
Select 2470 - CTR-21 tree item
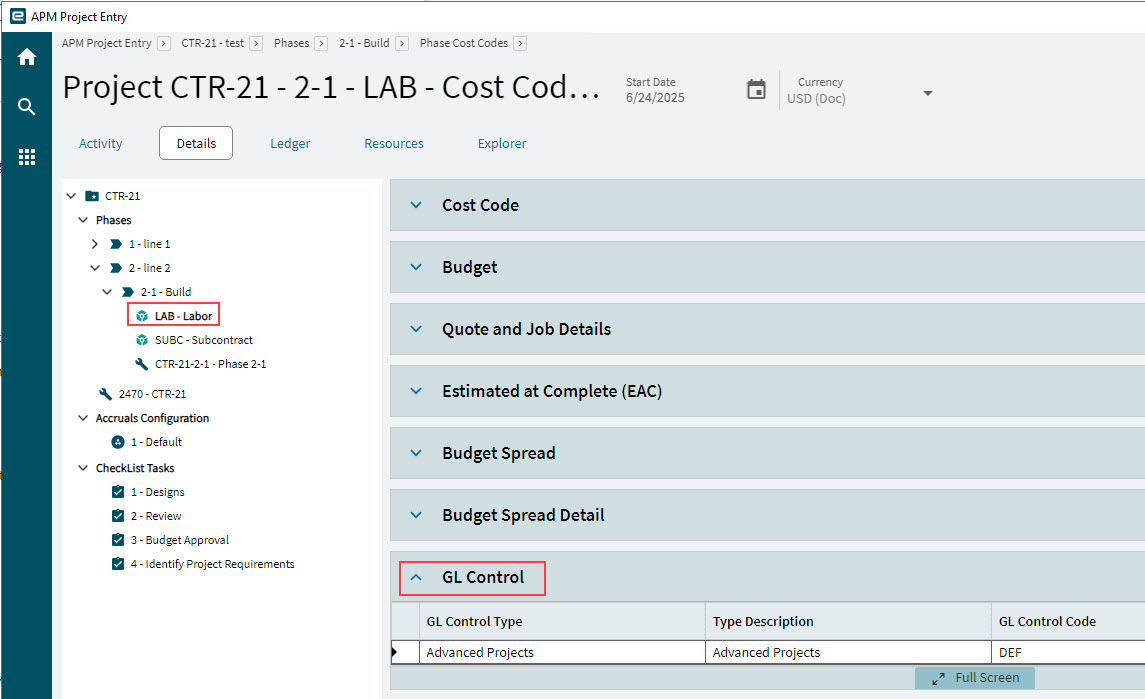click(153, 394)
